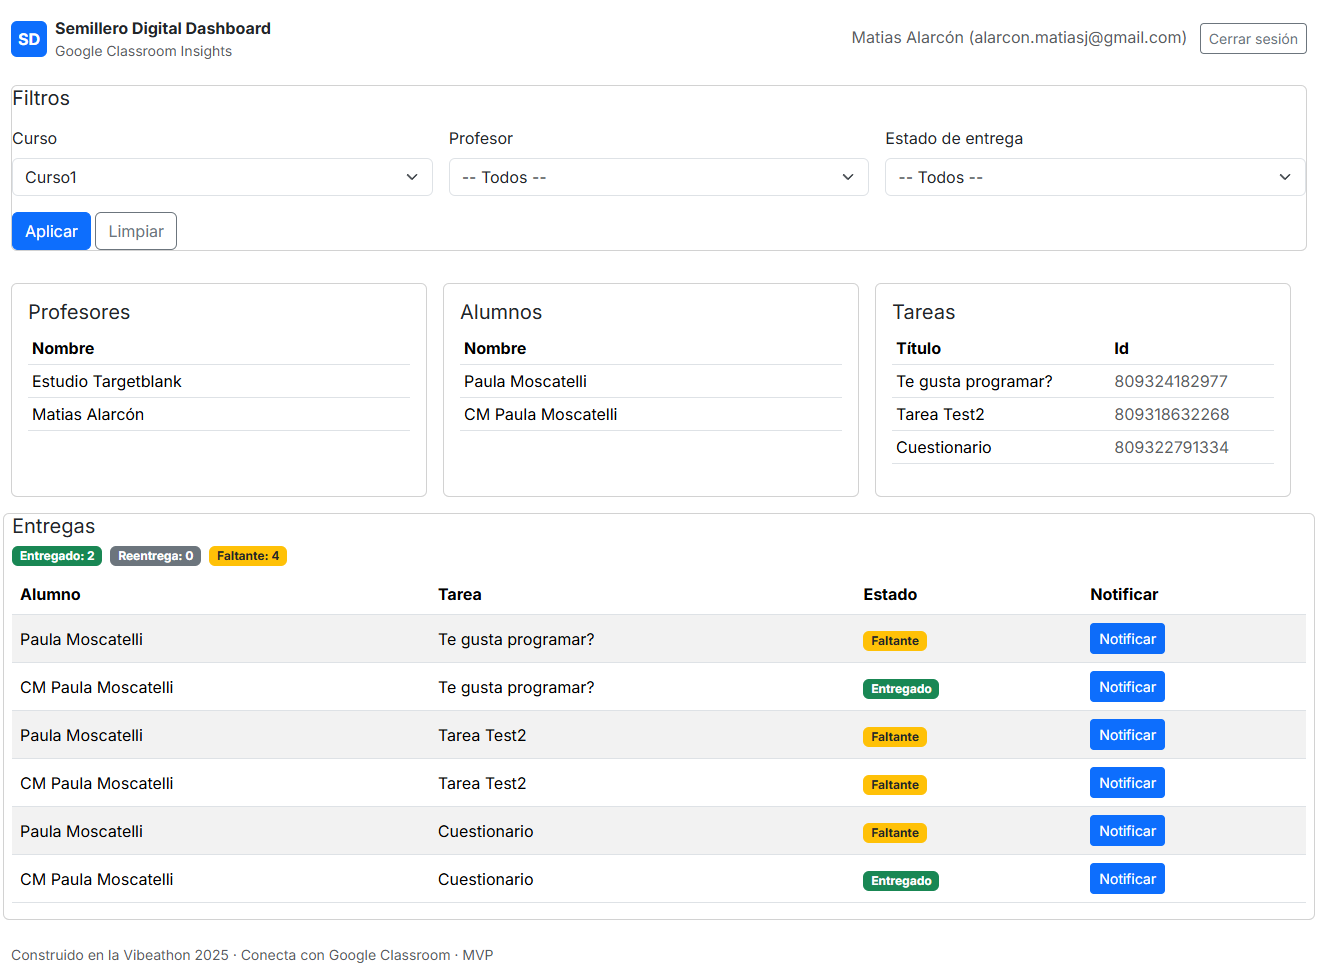This screenshot has width=1325, height=967.
Task: Notificar Paula Moscatelli about Te gusta programar?
Action: tap(1127, 638)
